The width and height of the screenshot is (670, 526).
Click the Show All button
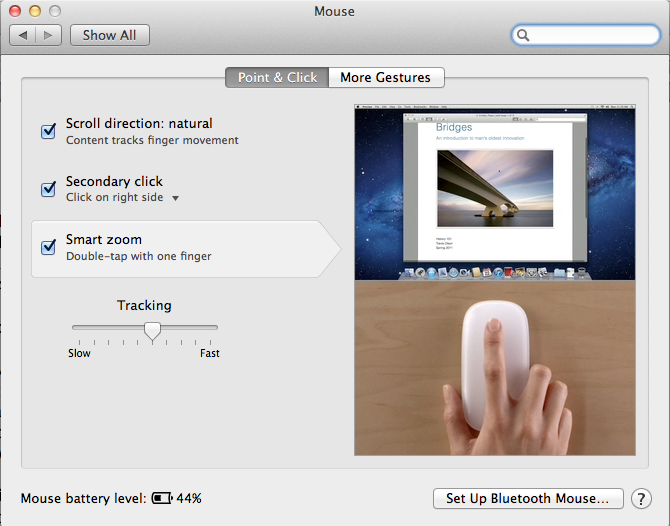click(110, 35)
